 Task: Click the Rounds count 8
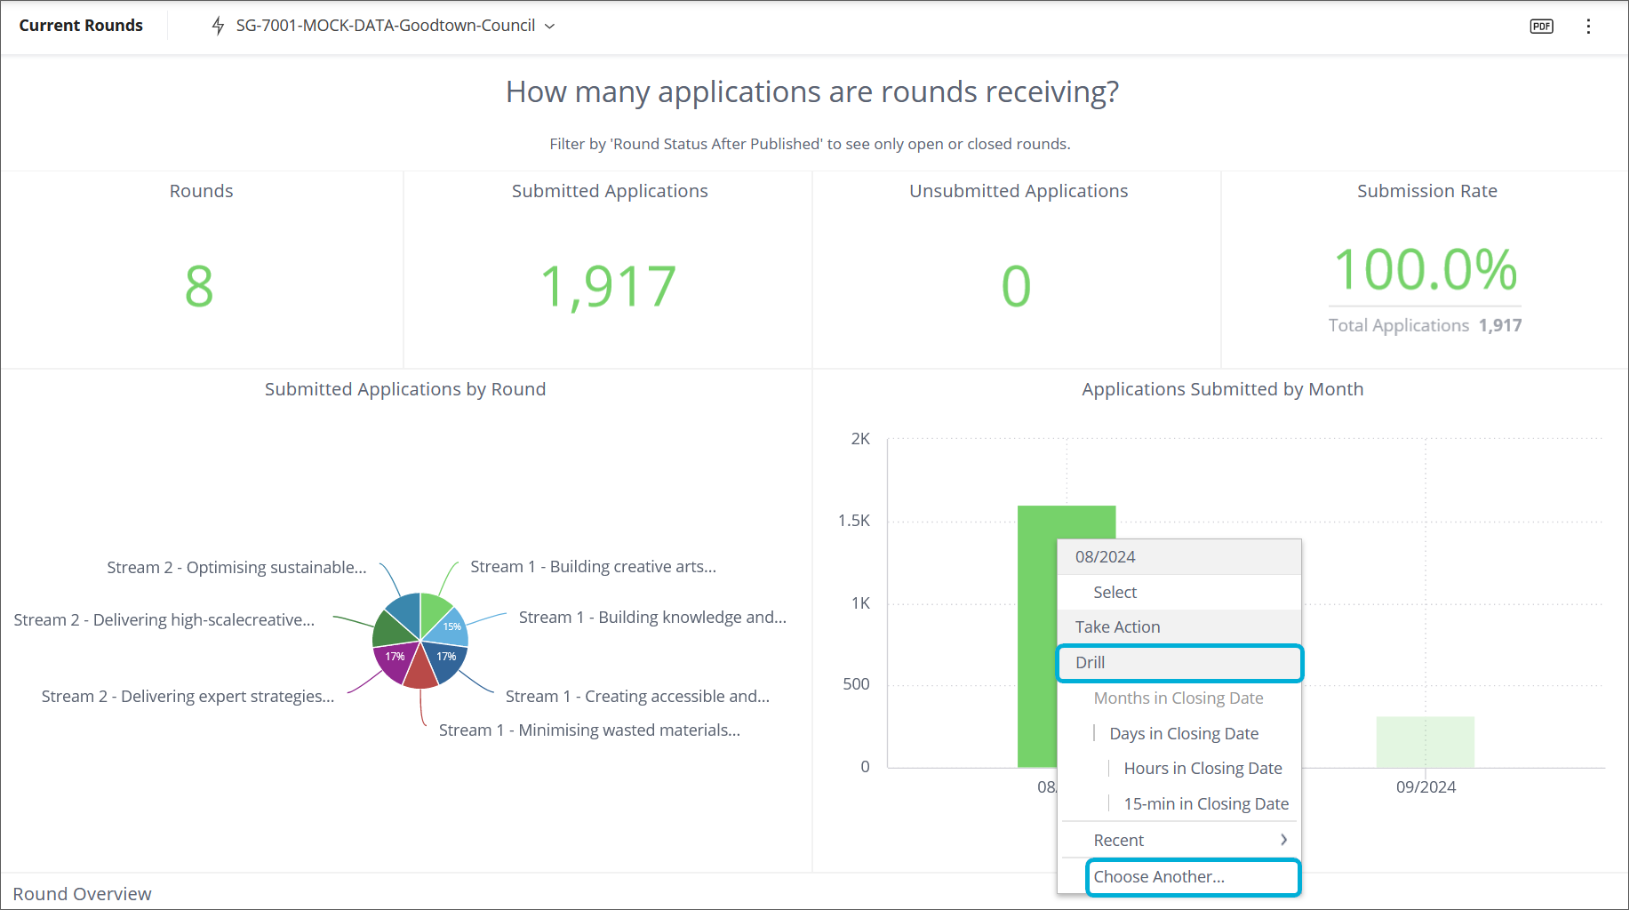pyautogui.click(x=199, y=287)
